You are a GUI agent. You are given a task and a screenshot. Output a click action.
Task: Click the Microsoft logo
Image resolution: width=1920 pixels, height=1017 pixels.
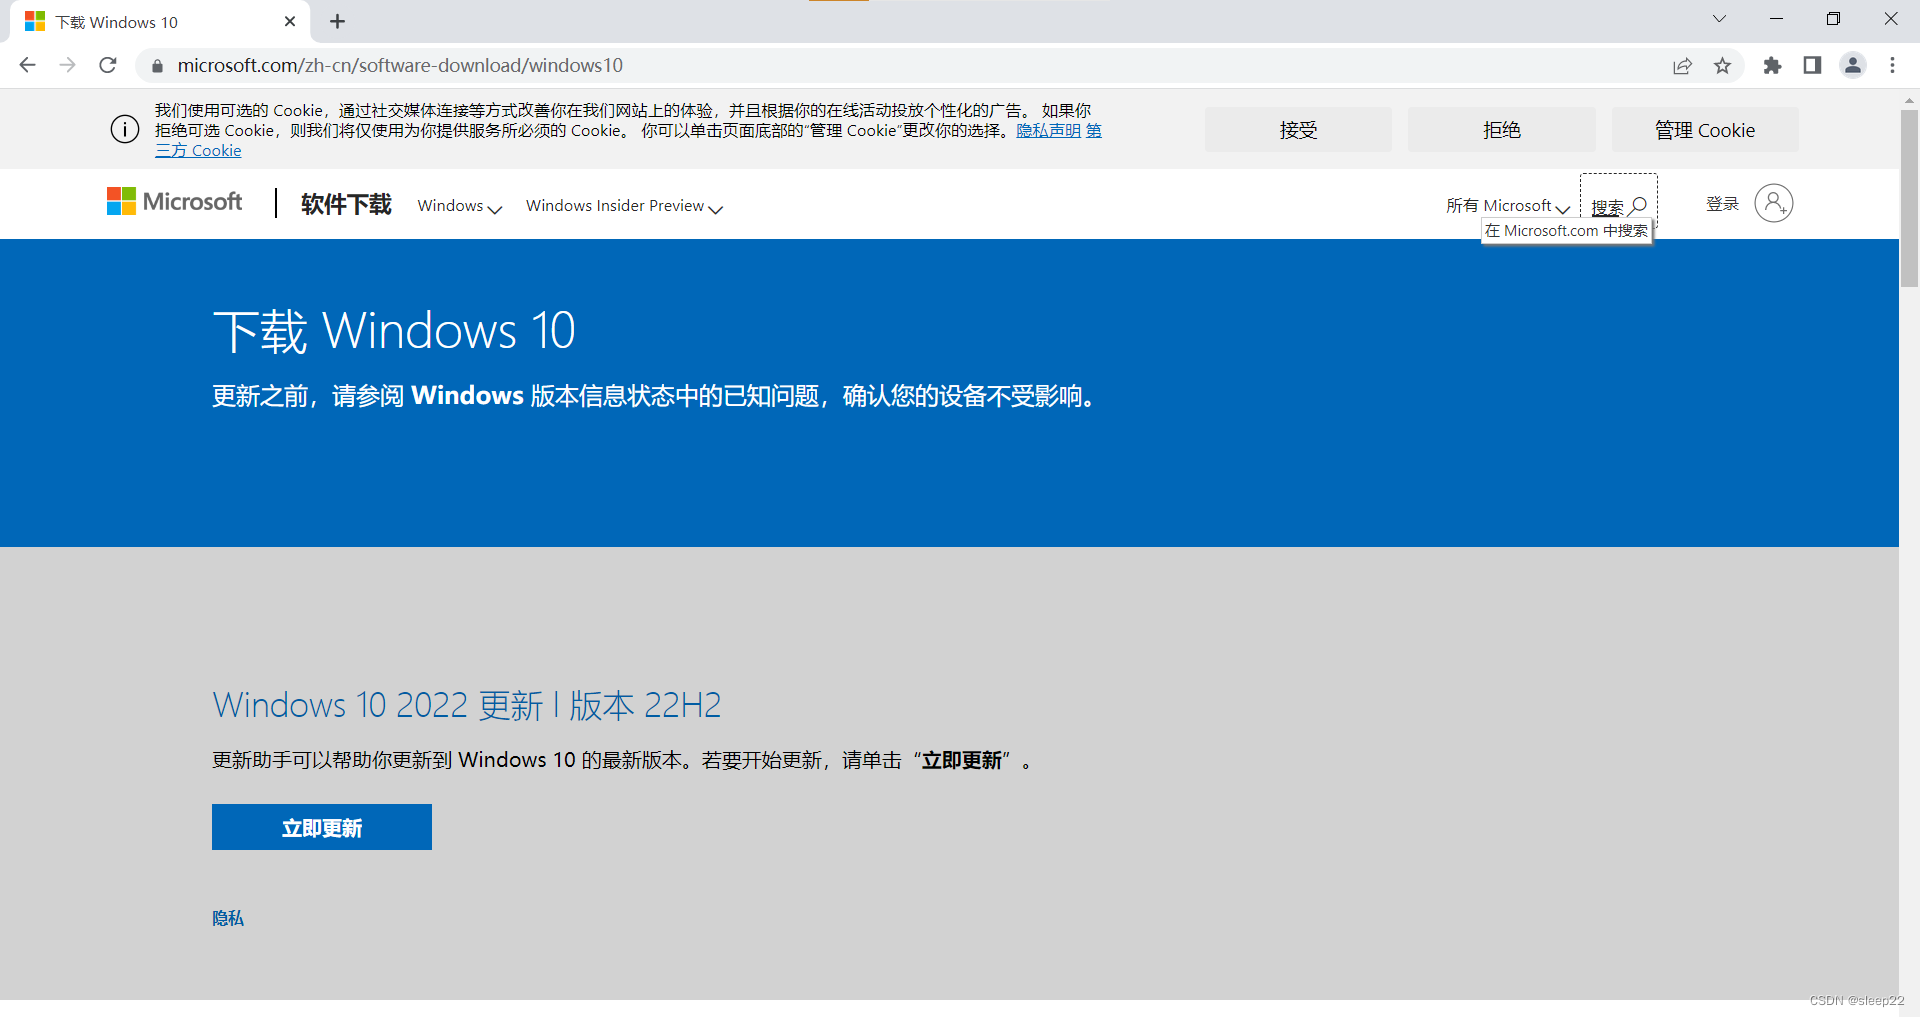coord(173,201)
